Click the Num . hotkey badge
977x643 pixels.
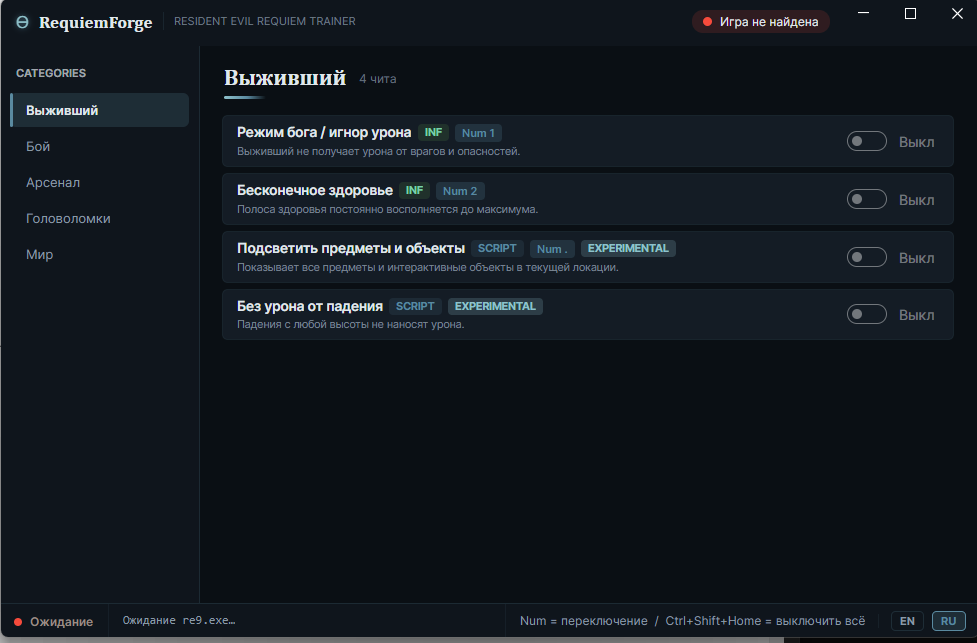(552, 249)
